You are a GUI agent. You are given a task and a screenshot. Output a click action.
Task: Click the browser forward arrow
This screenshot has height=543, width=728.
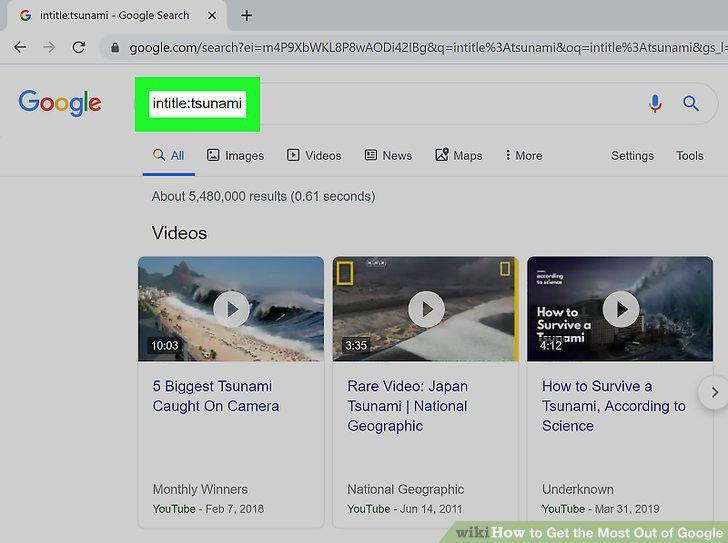tap(49, 47)
